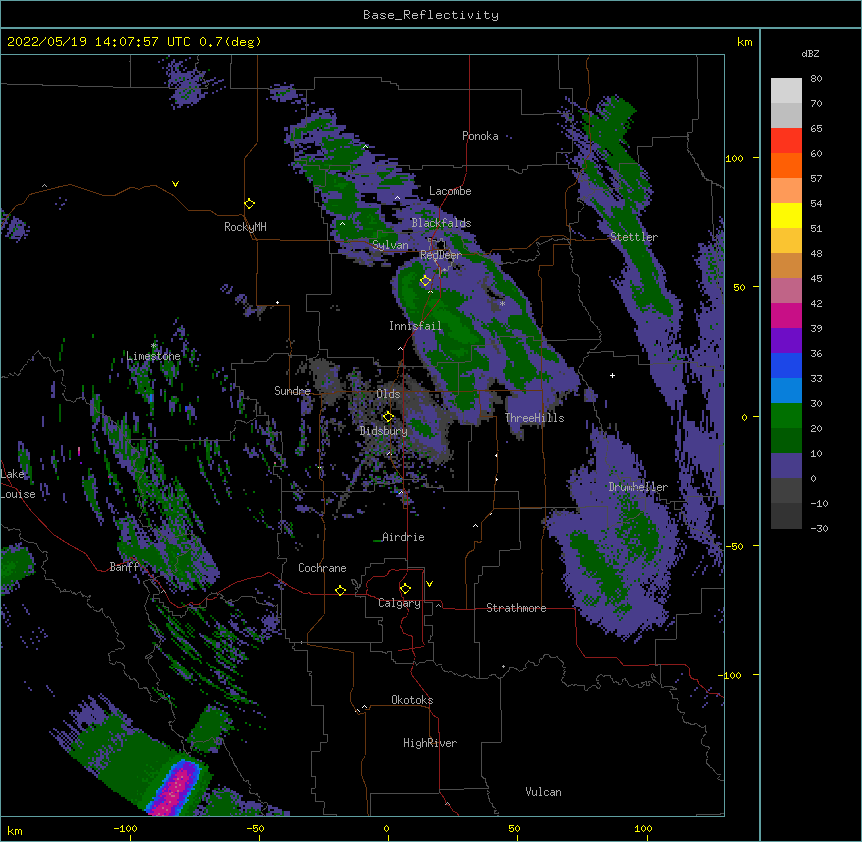
Task: Click the magenta high-reflectivity storm core
Action: pyautogui.click(x=175, y=790)
